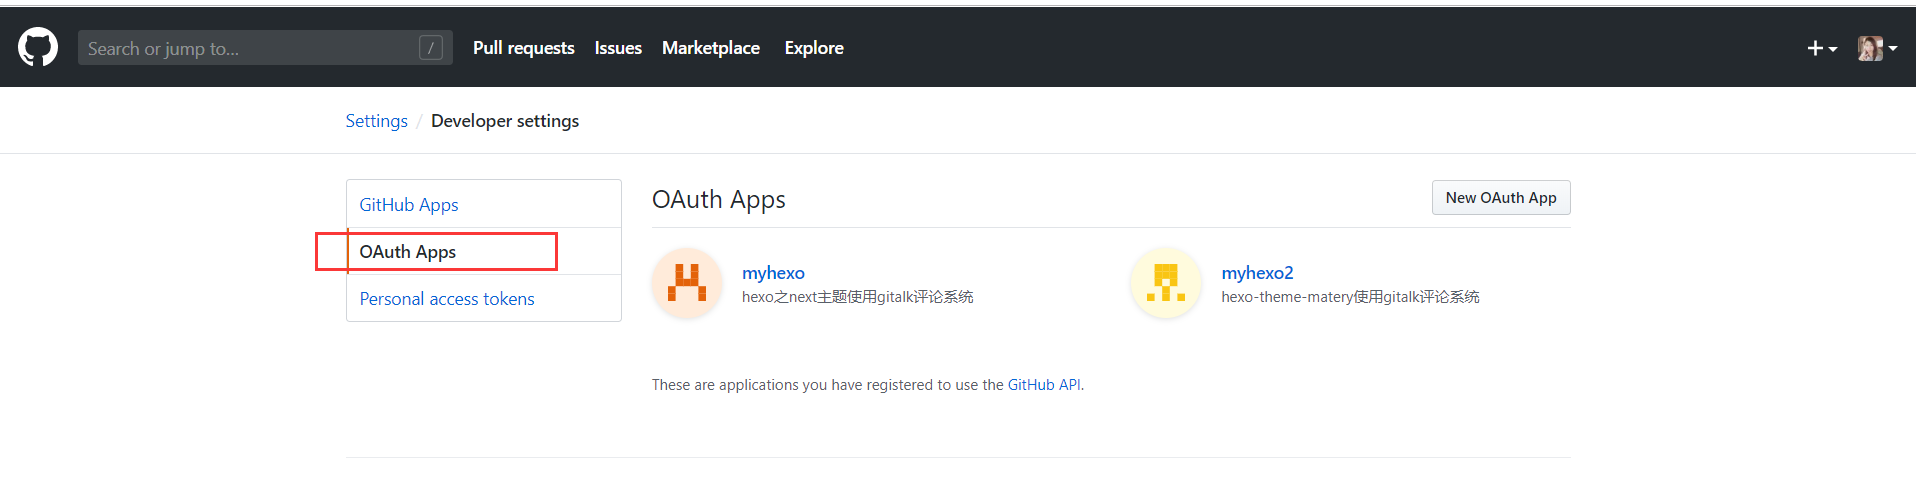Open the user avatar profile dropdown
The image size is (1916, 501).
tap(1877, 48)
